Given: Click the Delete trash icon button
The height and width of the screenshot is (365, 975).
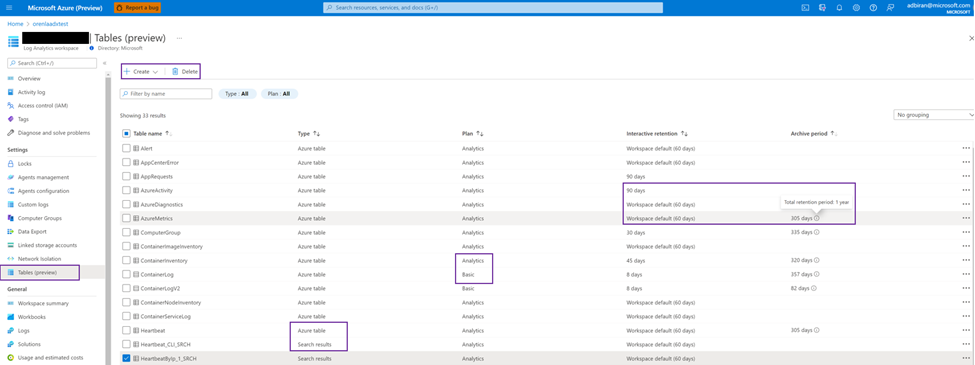Looking at the screenshot, I should (185, 72).
